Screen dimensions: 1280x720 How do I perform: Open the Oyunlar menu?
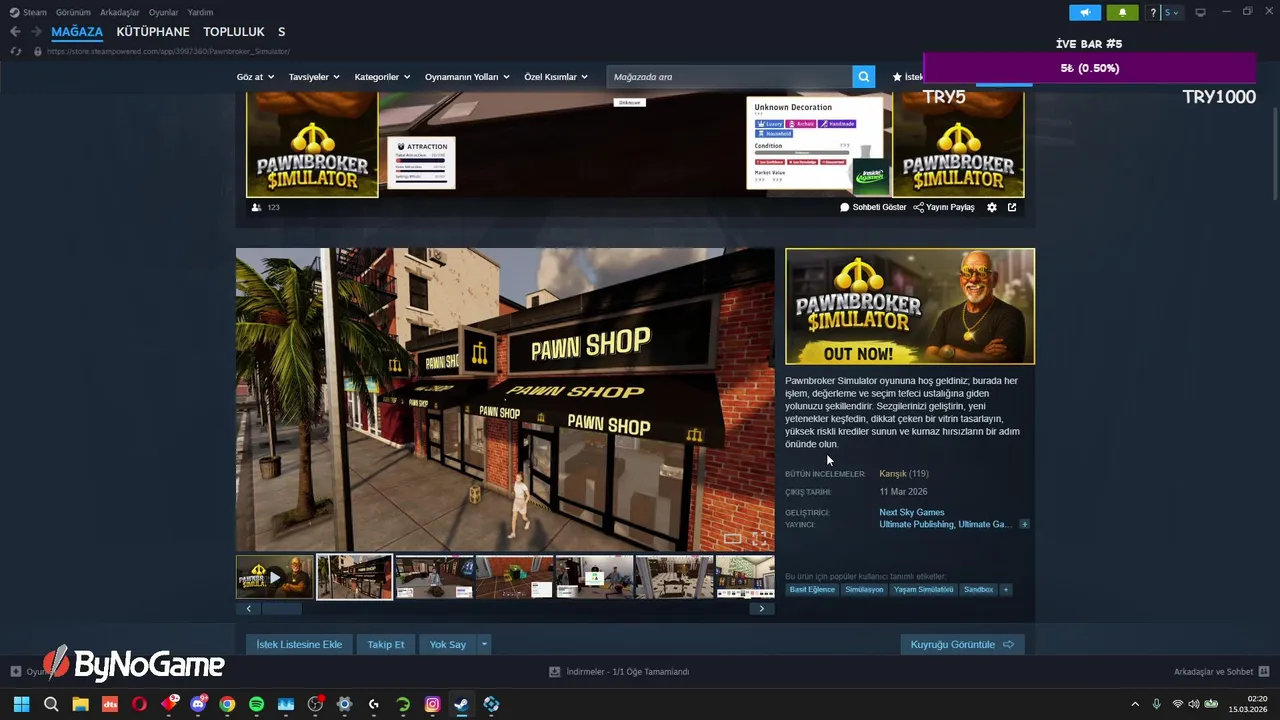(x=163, y=13)
